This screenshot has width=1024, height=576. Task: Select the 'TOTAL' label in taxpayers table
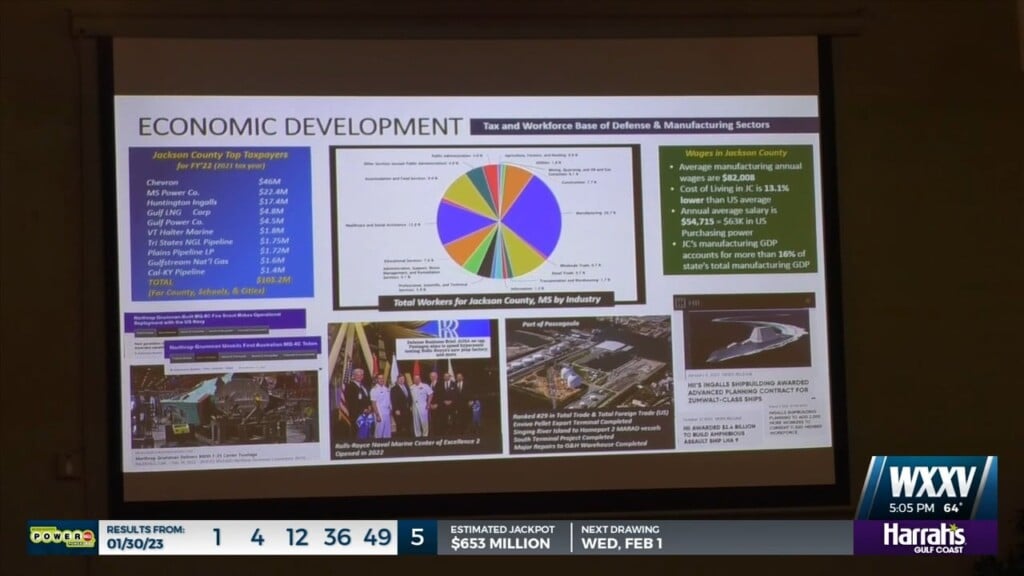tap(161, 282)
